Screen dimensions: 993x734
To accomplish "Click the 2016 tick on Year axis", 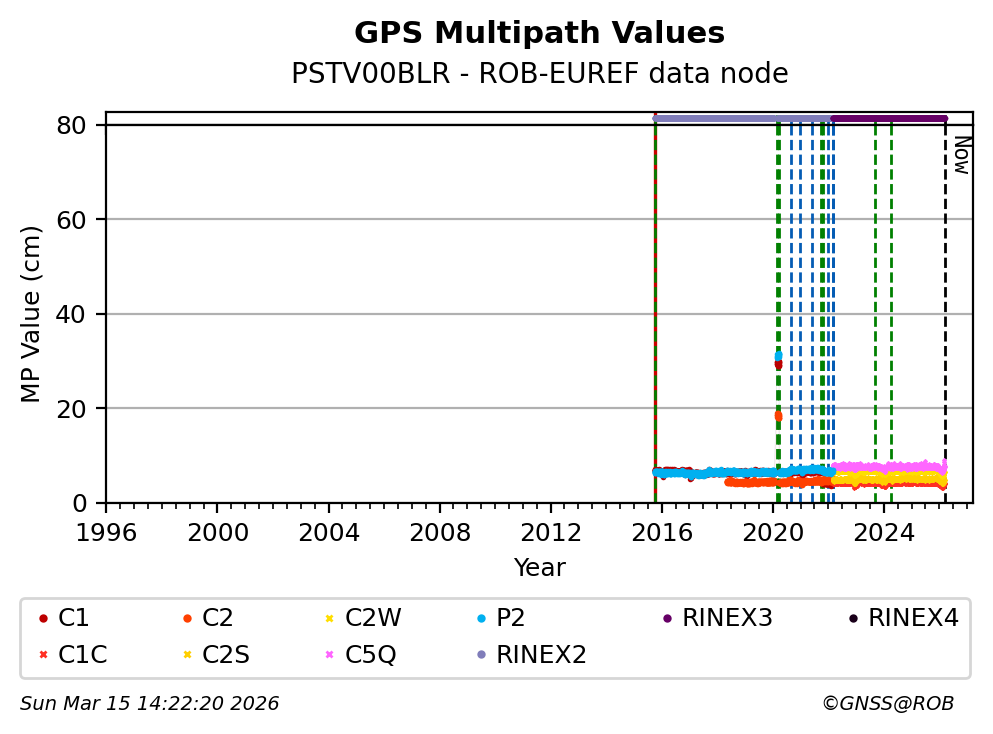I will click(662, 530).
